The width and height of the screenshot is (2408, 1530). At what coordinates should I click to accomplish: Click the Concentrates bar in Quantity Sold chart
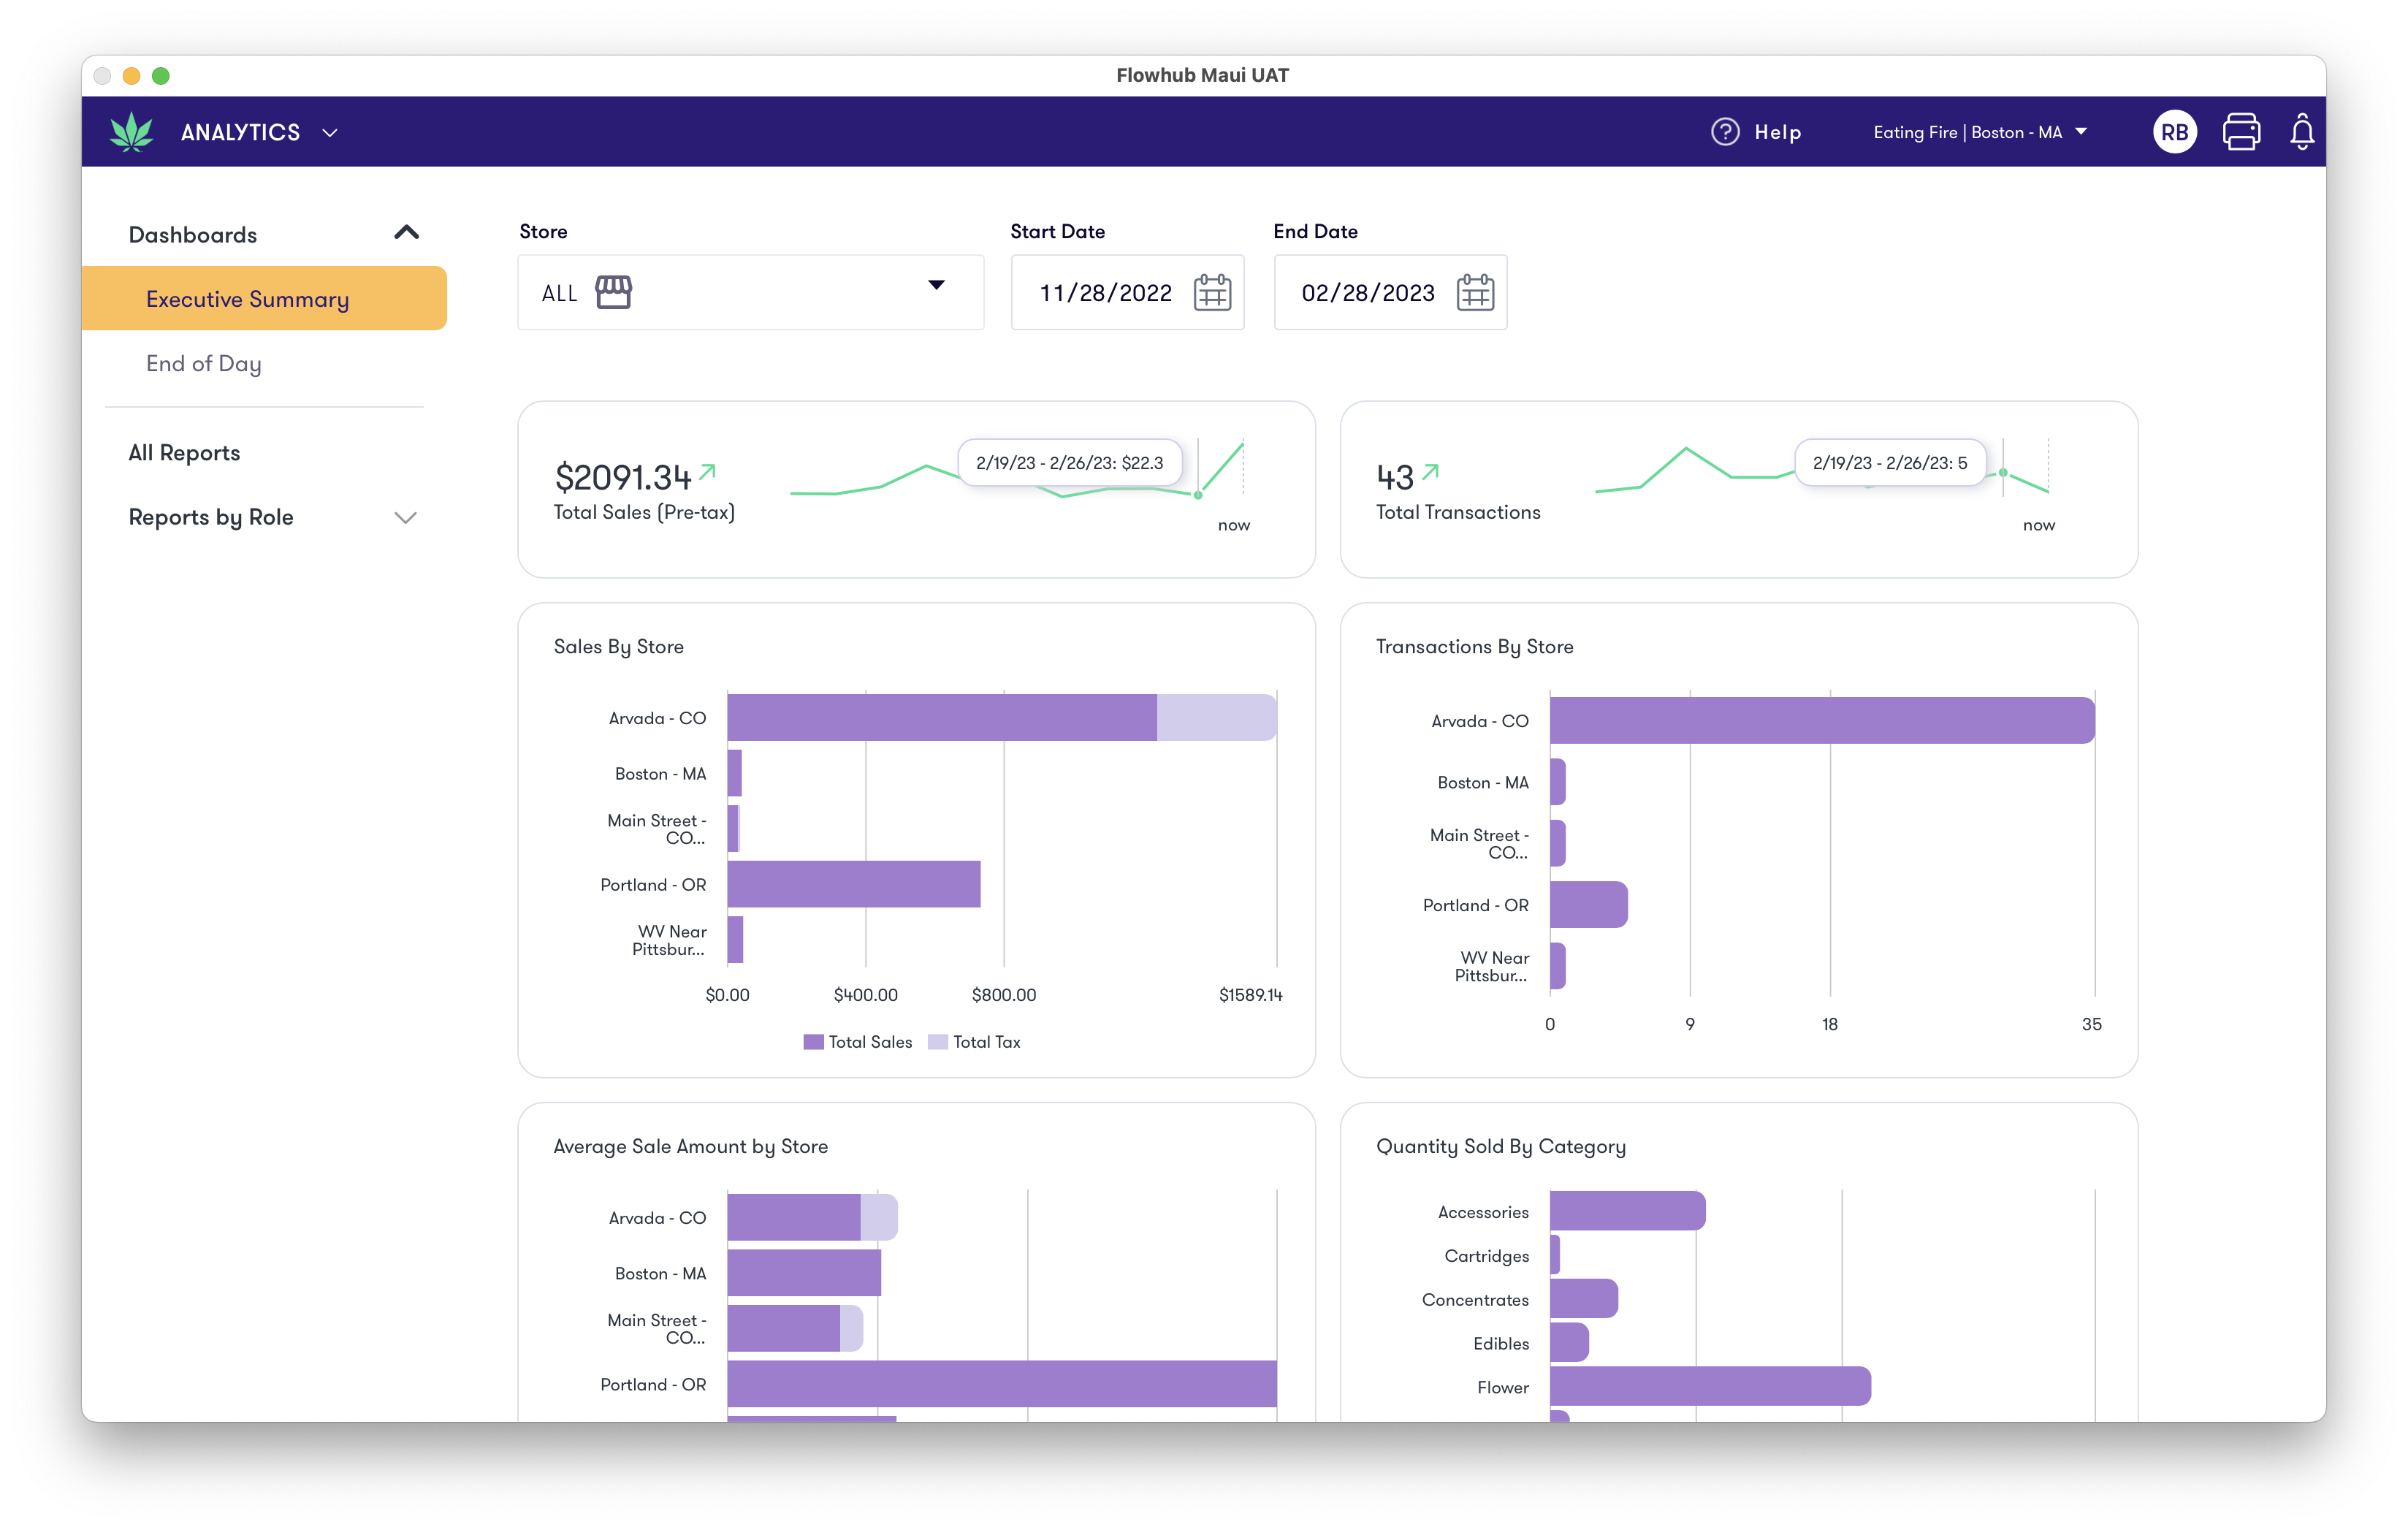[1584, 1298]
